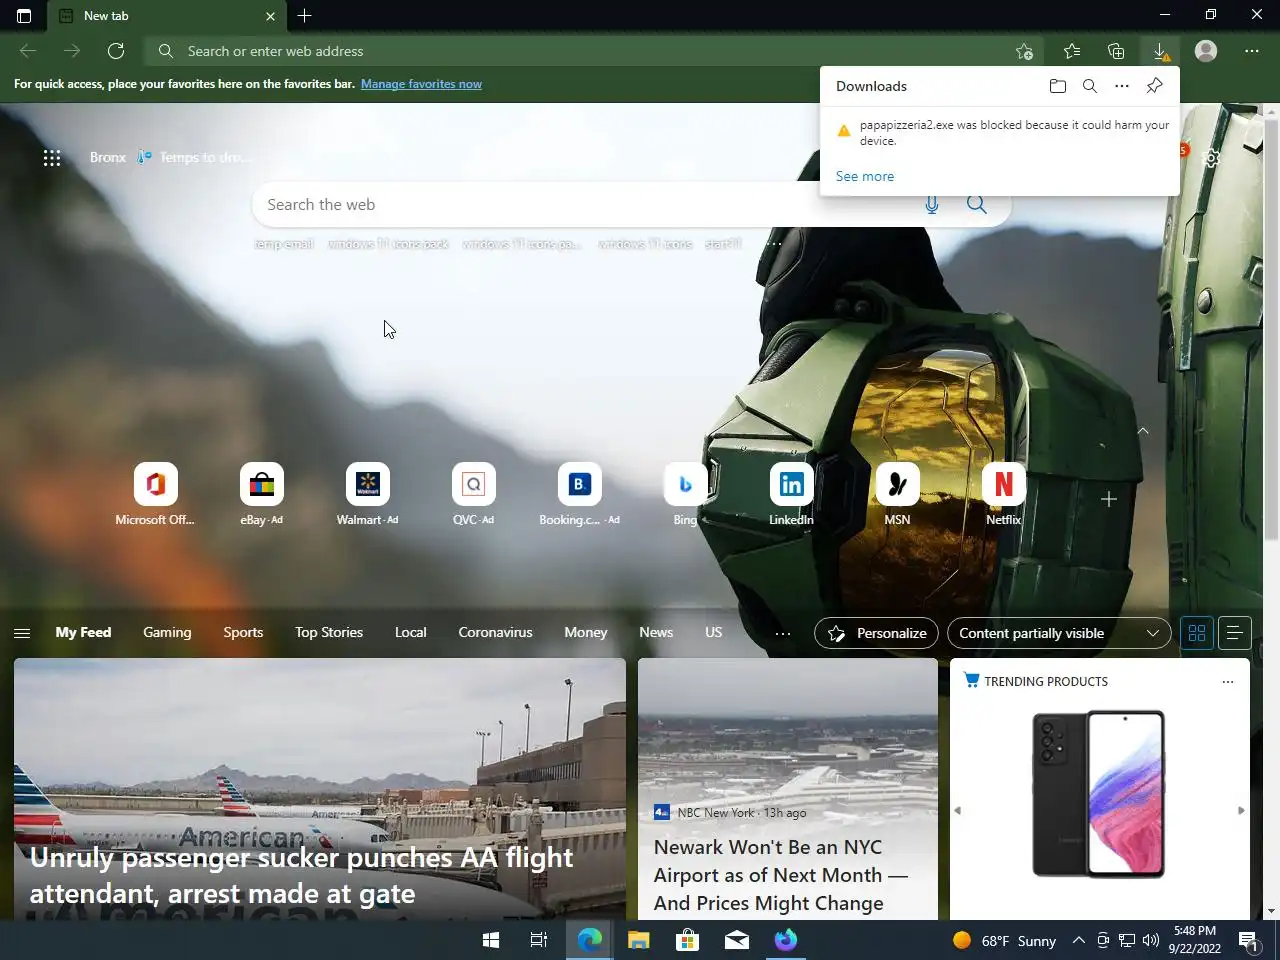Collapse quick links with up chevron
The image size is (1280, 960).
[x=1143, y=431]
